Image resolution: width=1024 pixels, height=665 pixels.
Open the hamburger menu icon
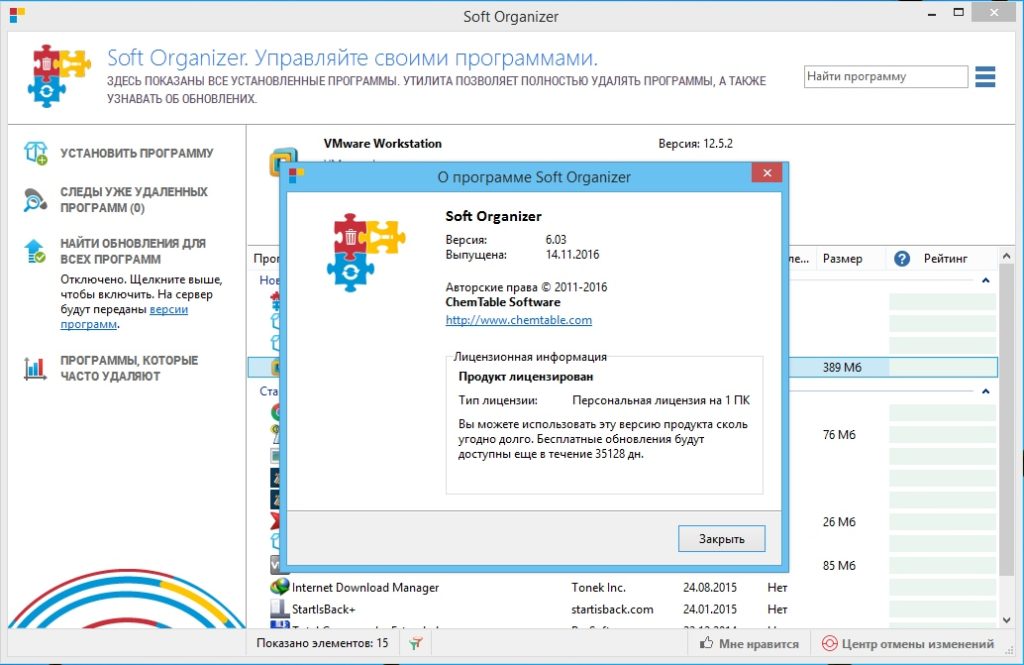coord(985,76)
